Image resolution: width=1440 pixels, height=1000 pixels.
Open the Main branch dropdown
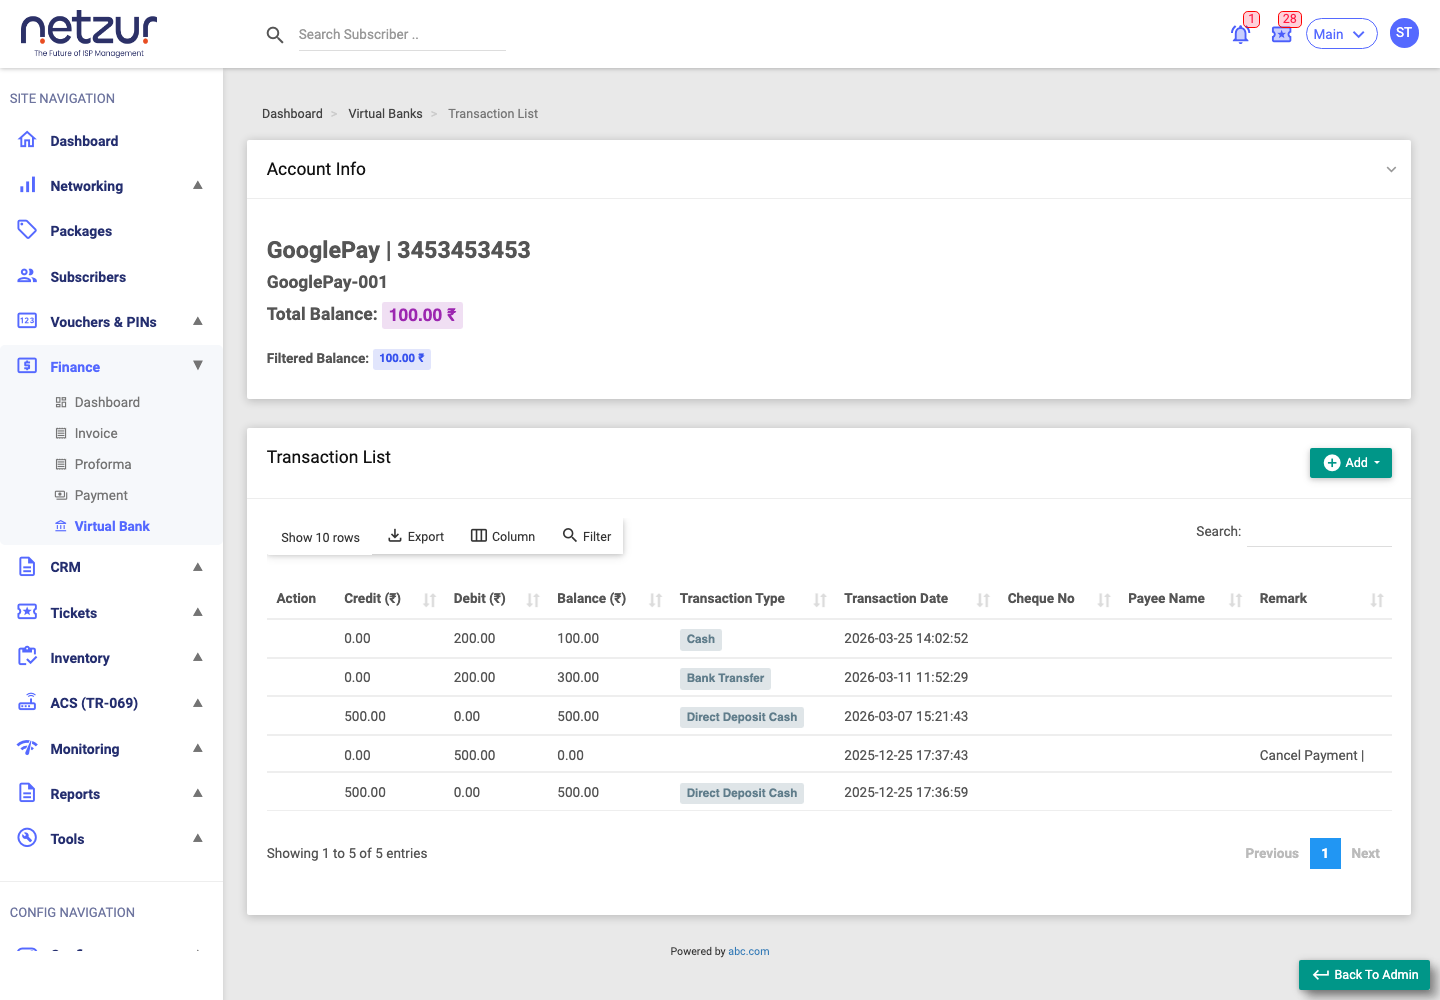point(1341,34)
